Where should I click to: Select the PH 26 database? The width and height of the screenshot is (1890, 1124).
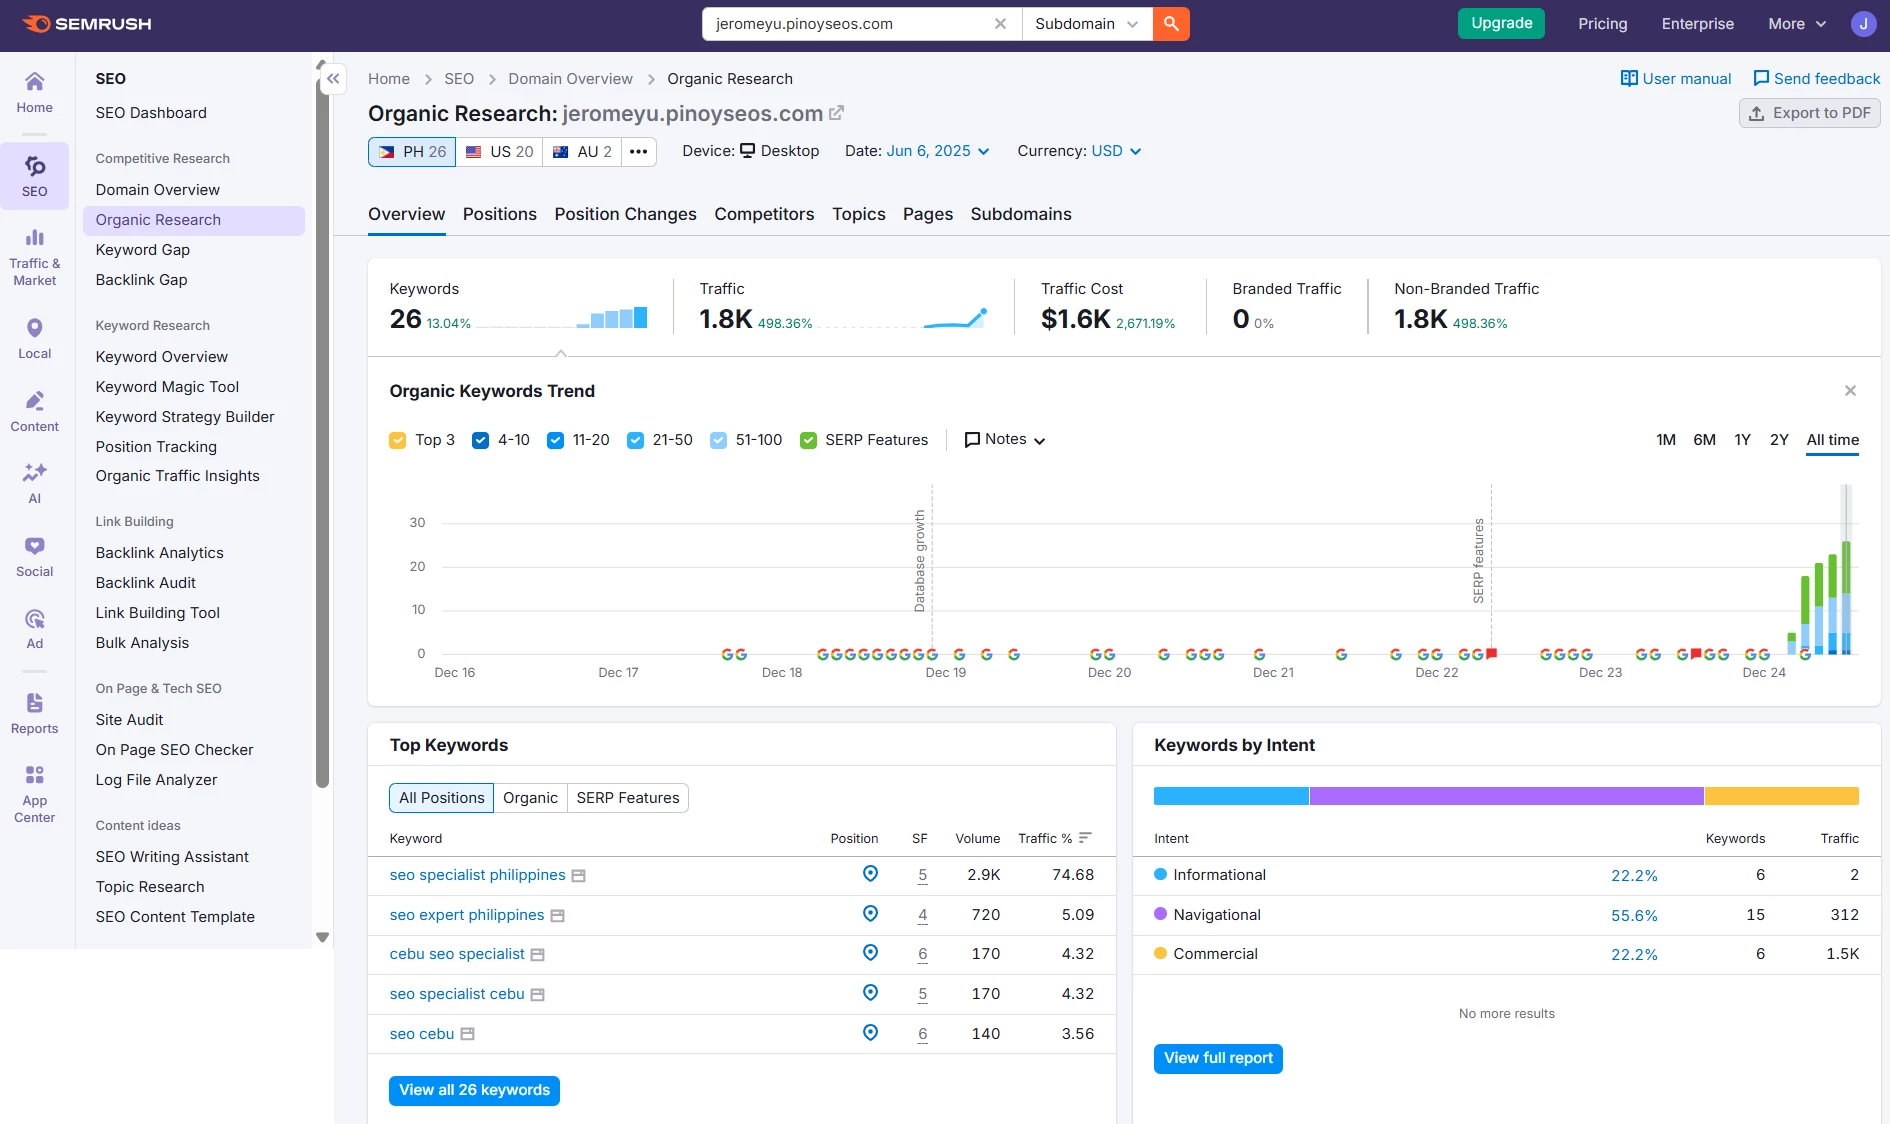412,152
